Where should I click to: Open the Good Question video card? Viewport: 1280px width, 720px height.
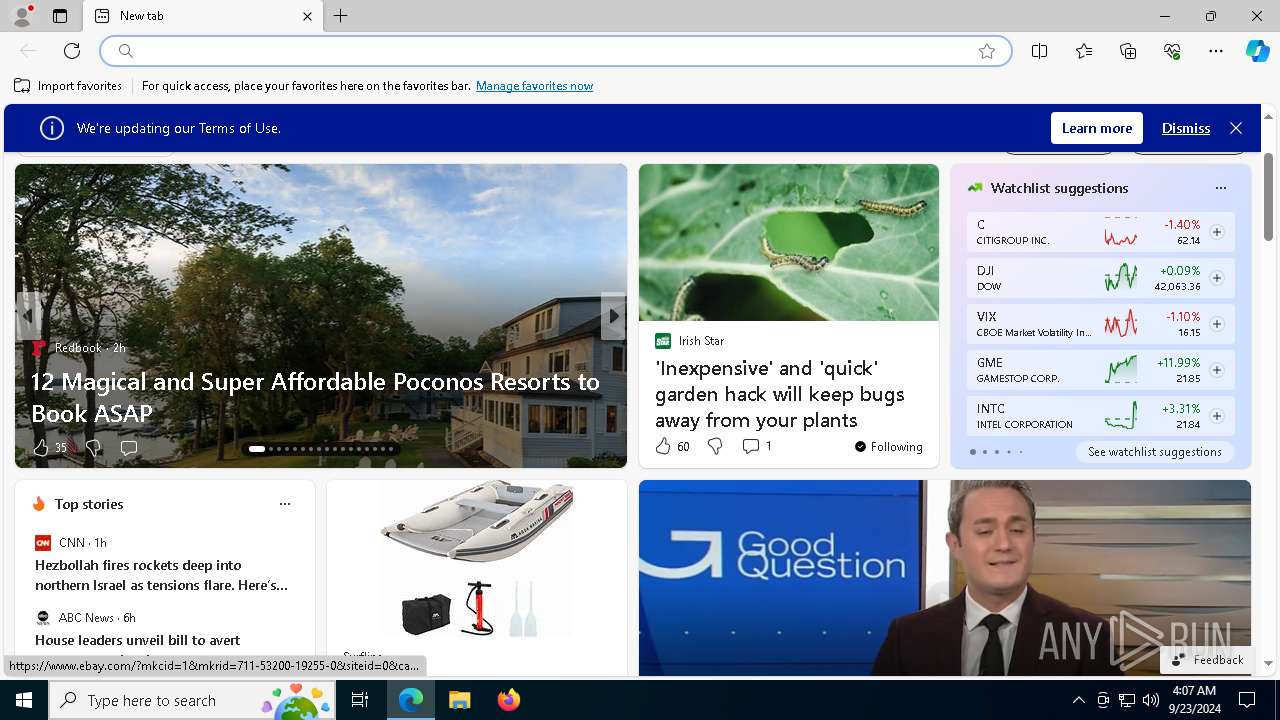944,578
